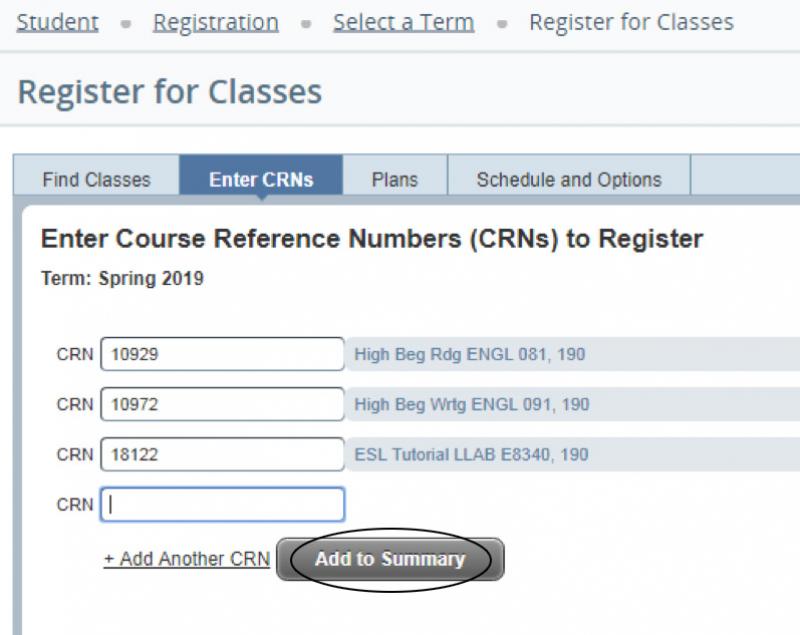The height and width of the screenshot is (635, 800).
Task: Open the Student breadcrumb link
Action: [x=56, y=21]
